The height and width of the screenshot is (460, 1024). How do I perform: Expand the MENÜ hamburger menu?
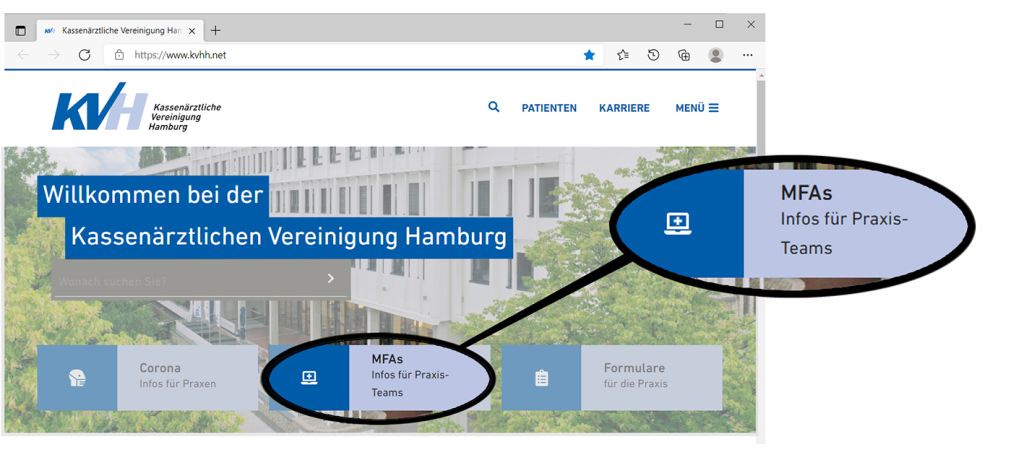[x=697, y=108]
